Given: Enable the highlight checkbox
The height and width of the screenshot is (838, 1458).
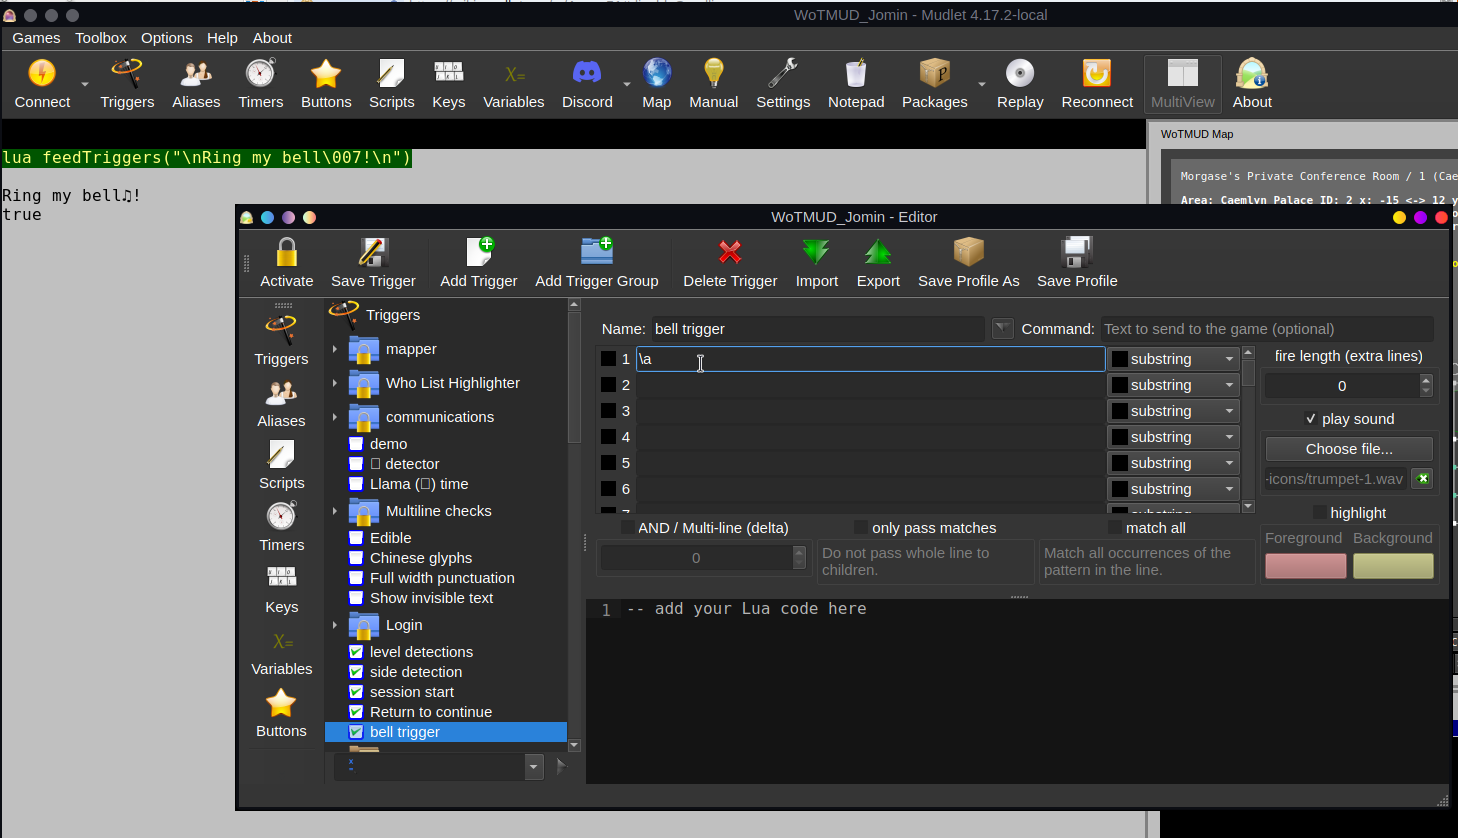Looking at the screenshot, I should click(x=1320, y=513).
